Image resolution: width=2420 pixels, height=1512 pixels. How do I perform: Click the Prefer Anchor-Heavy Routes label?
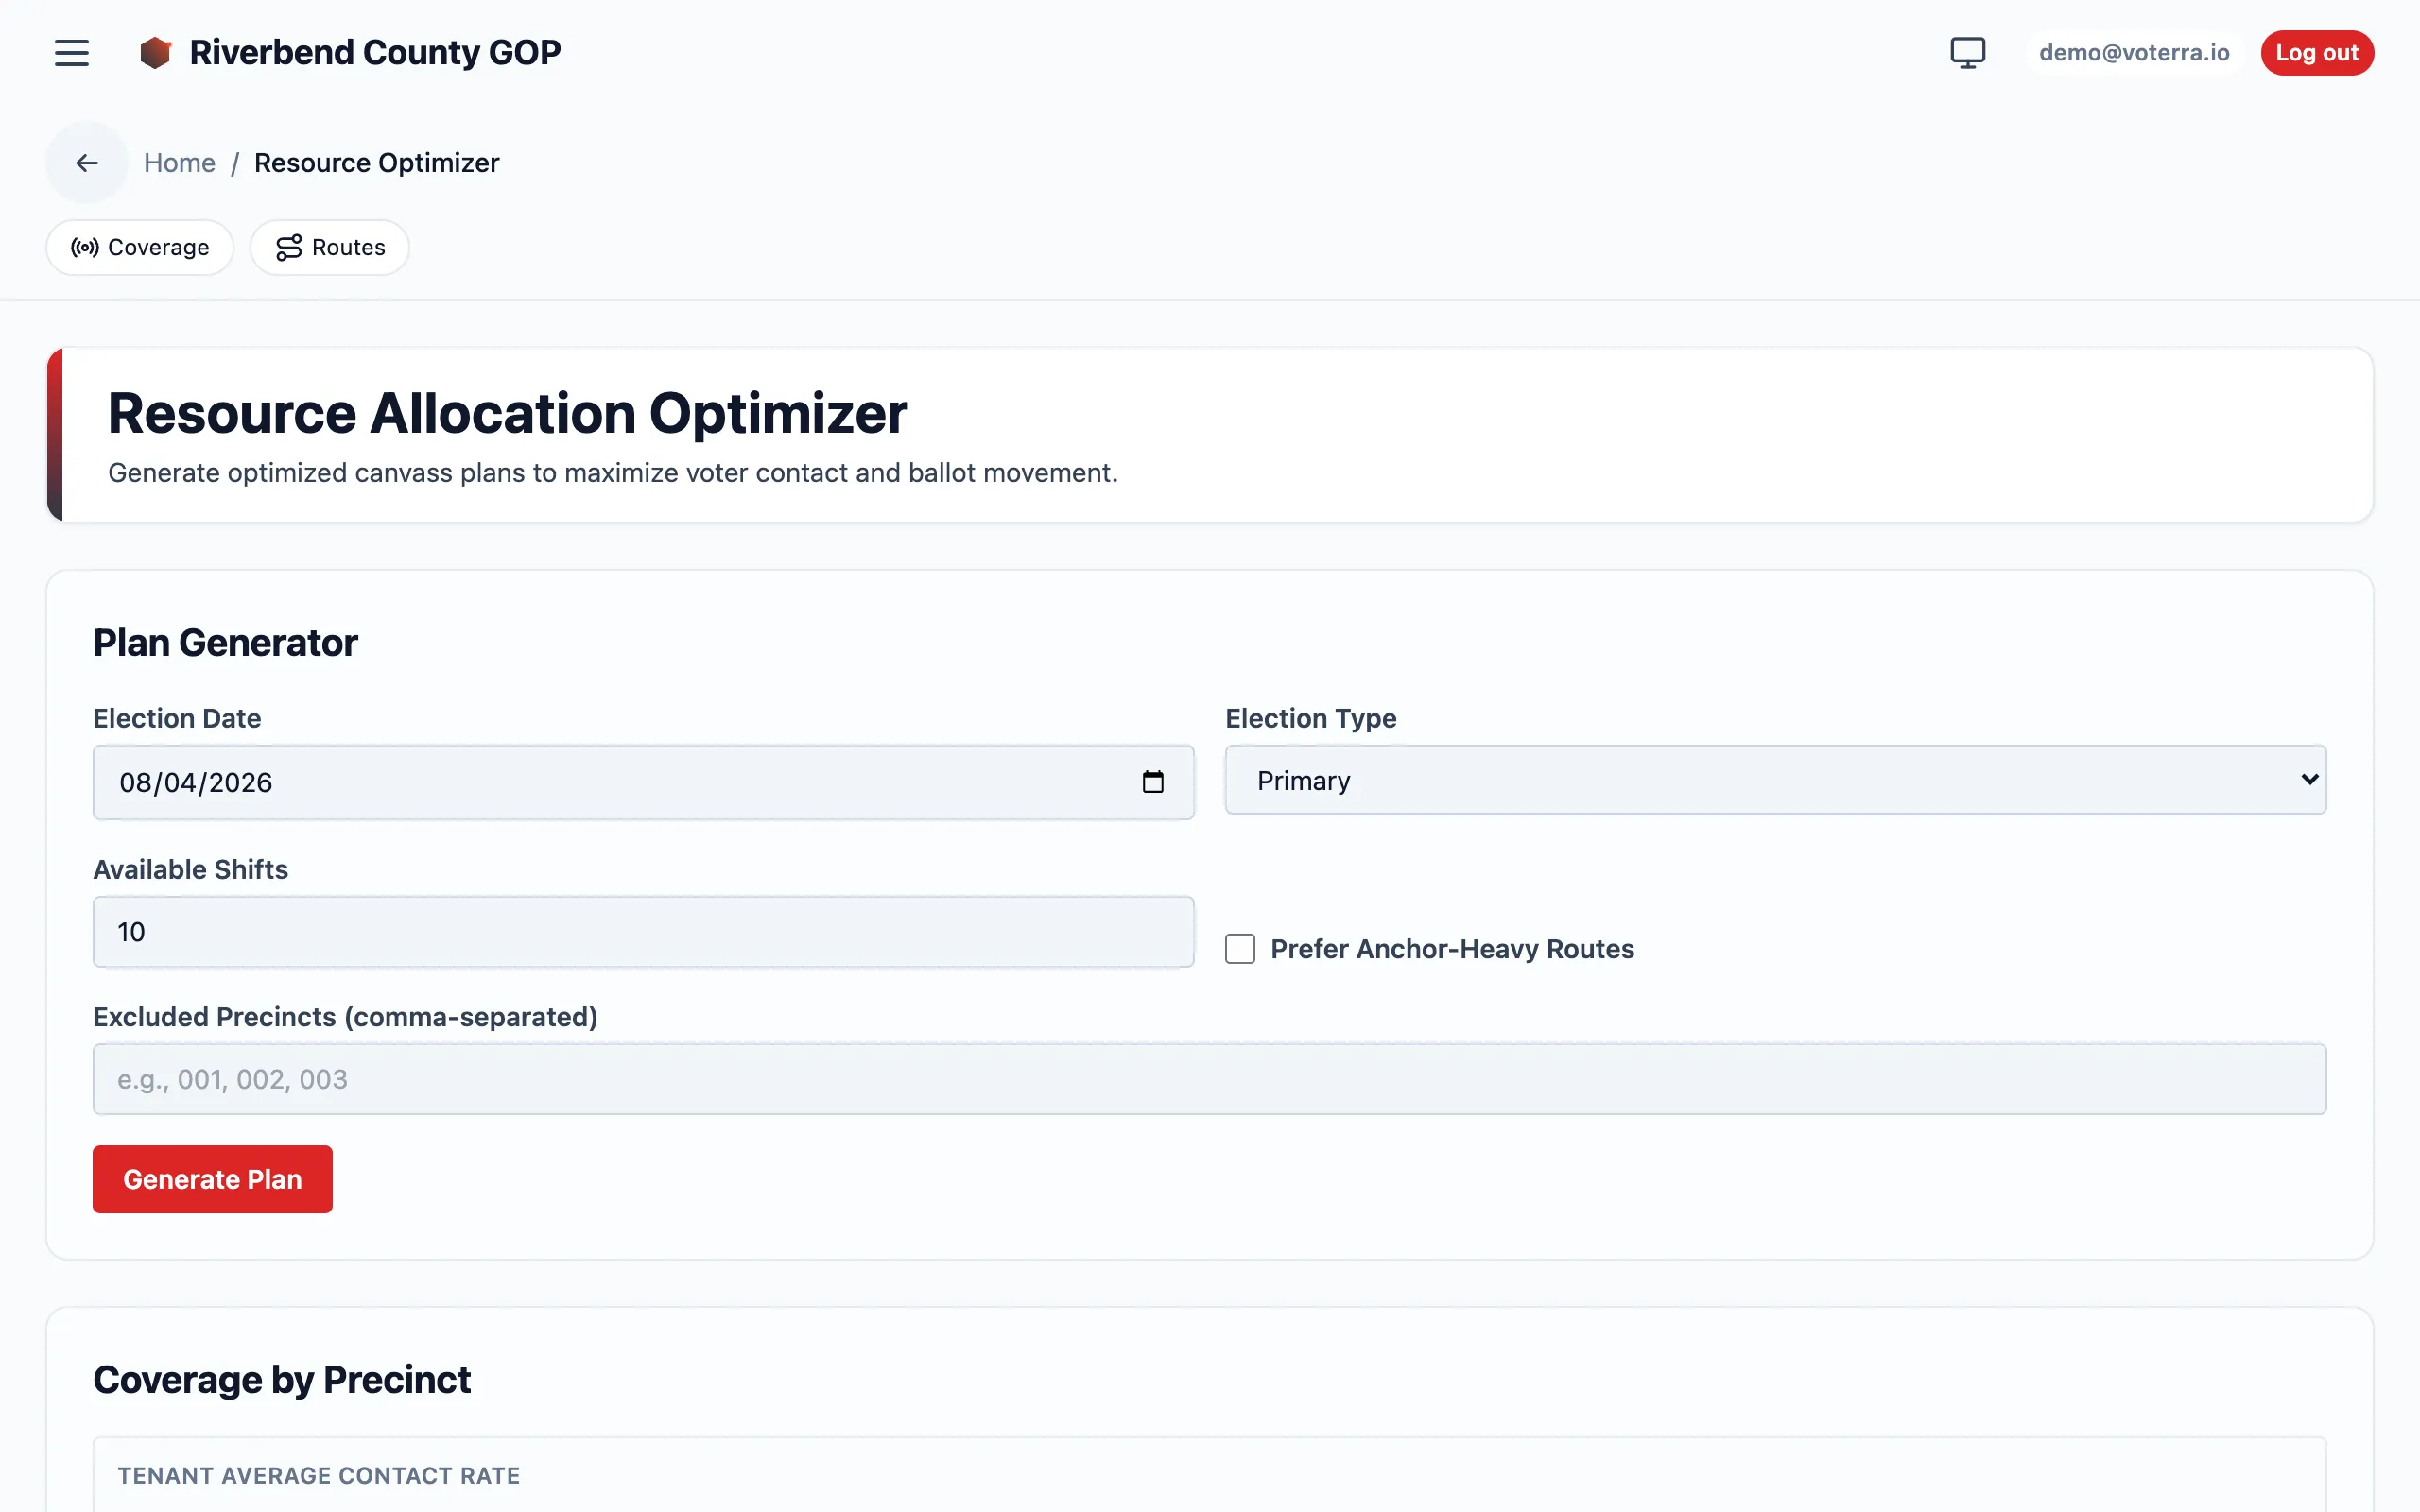pos(1452,949)
